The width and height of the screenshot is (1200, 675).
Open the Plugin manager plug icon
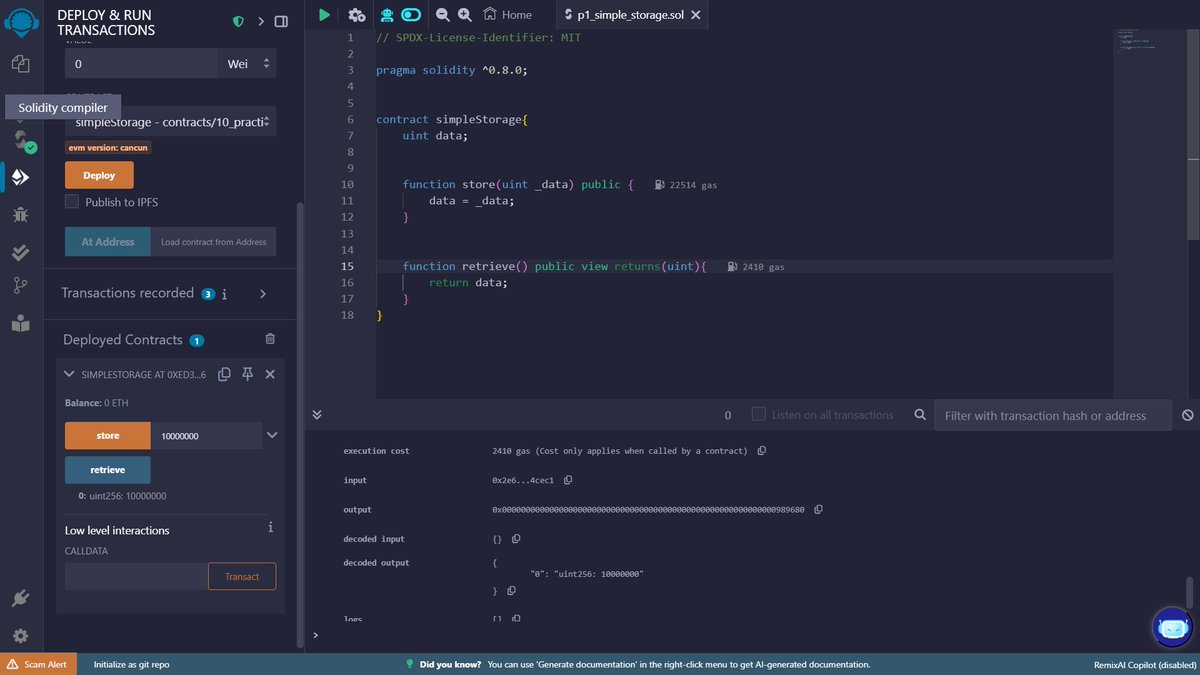21,599
